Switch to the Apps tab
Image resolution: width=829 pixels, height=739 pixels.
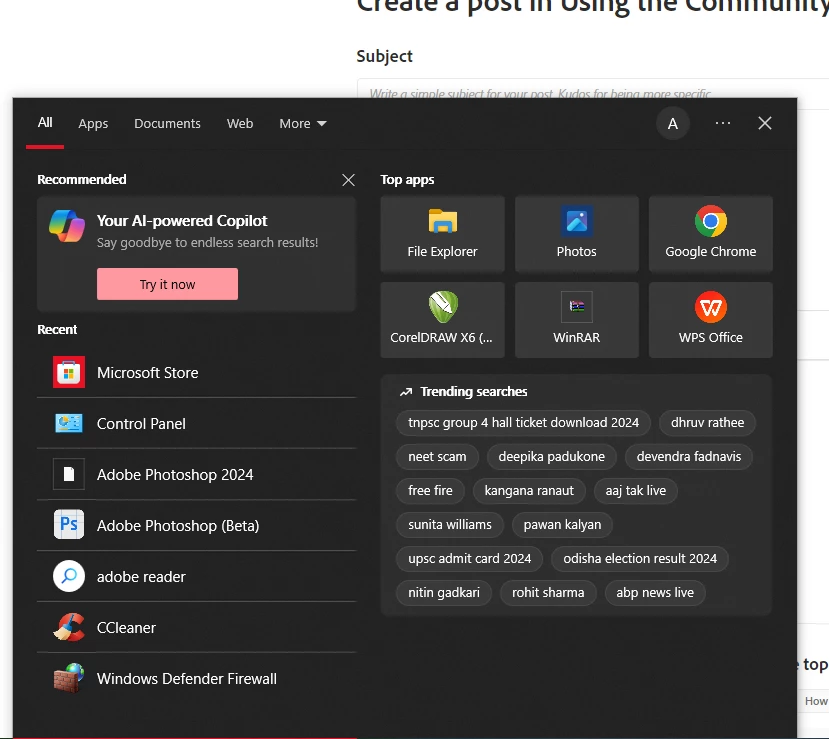pos(93,124)
